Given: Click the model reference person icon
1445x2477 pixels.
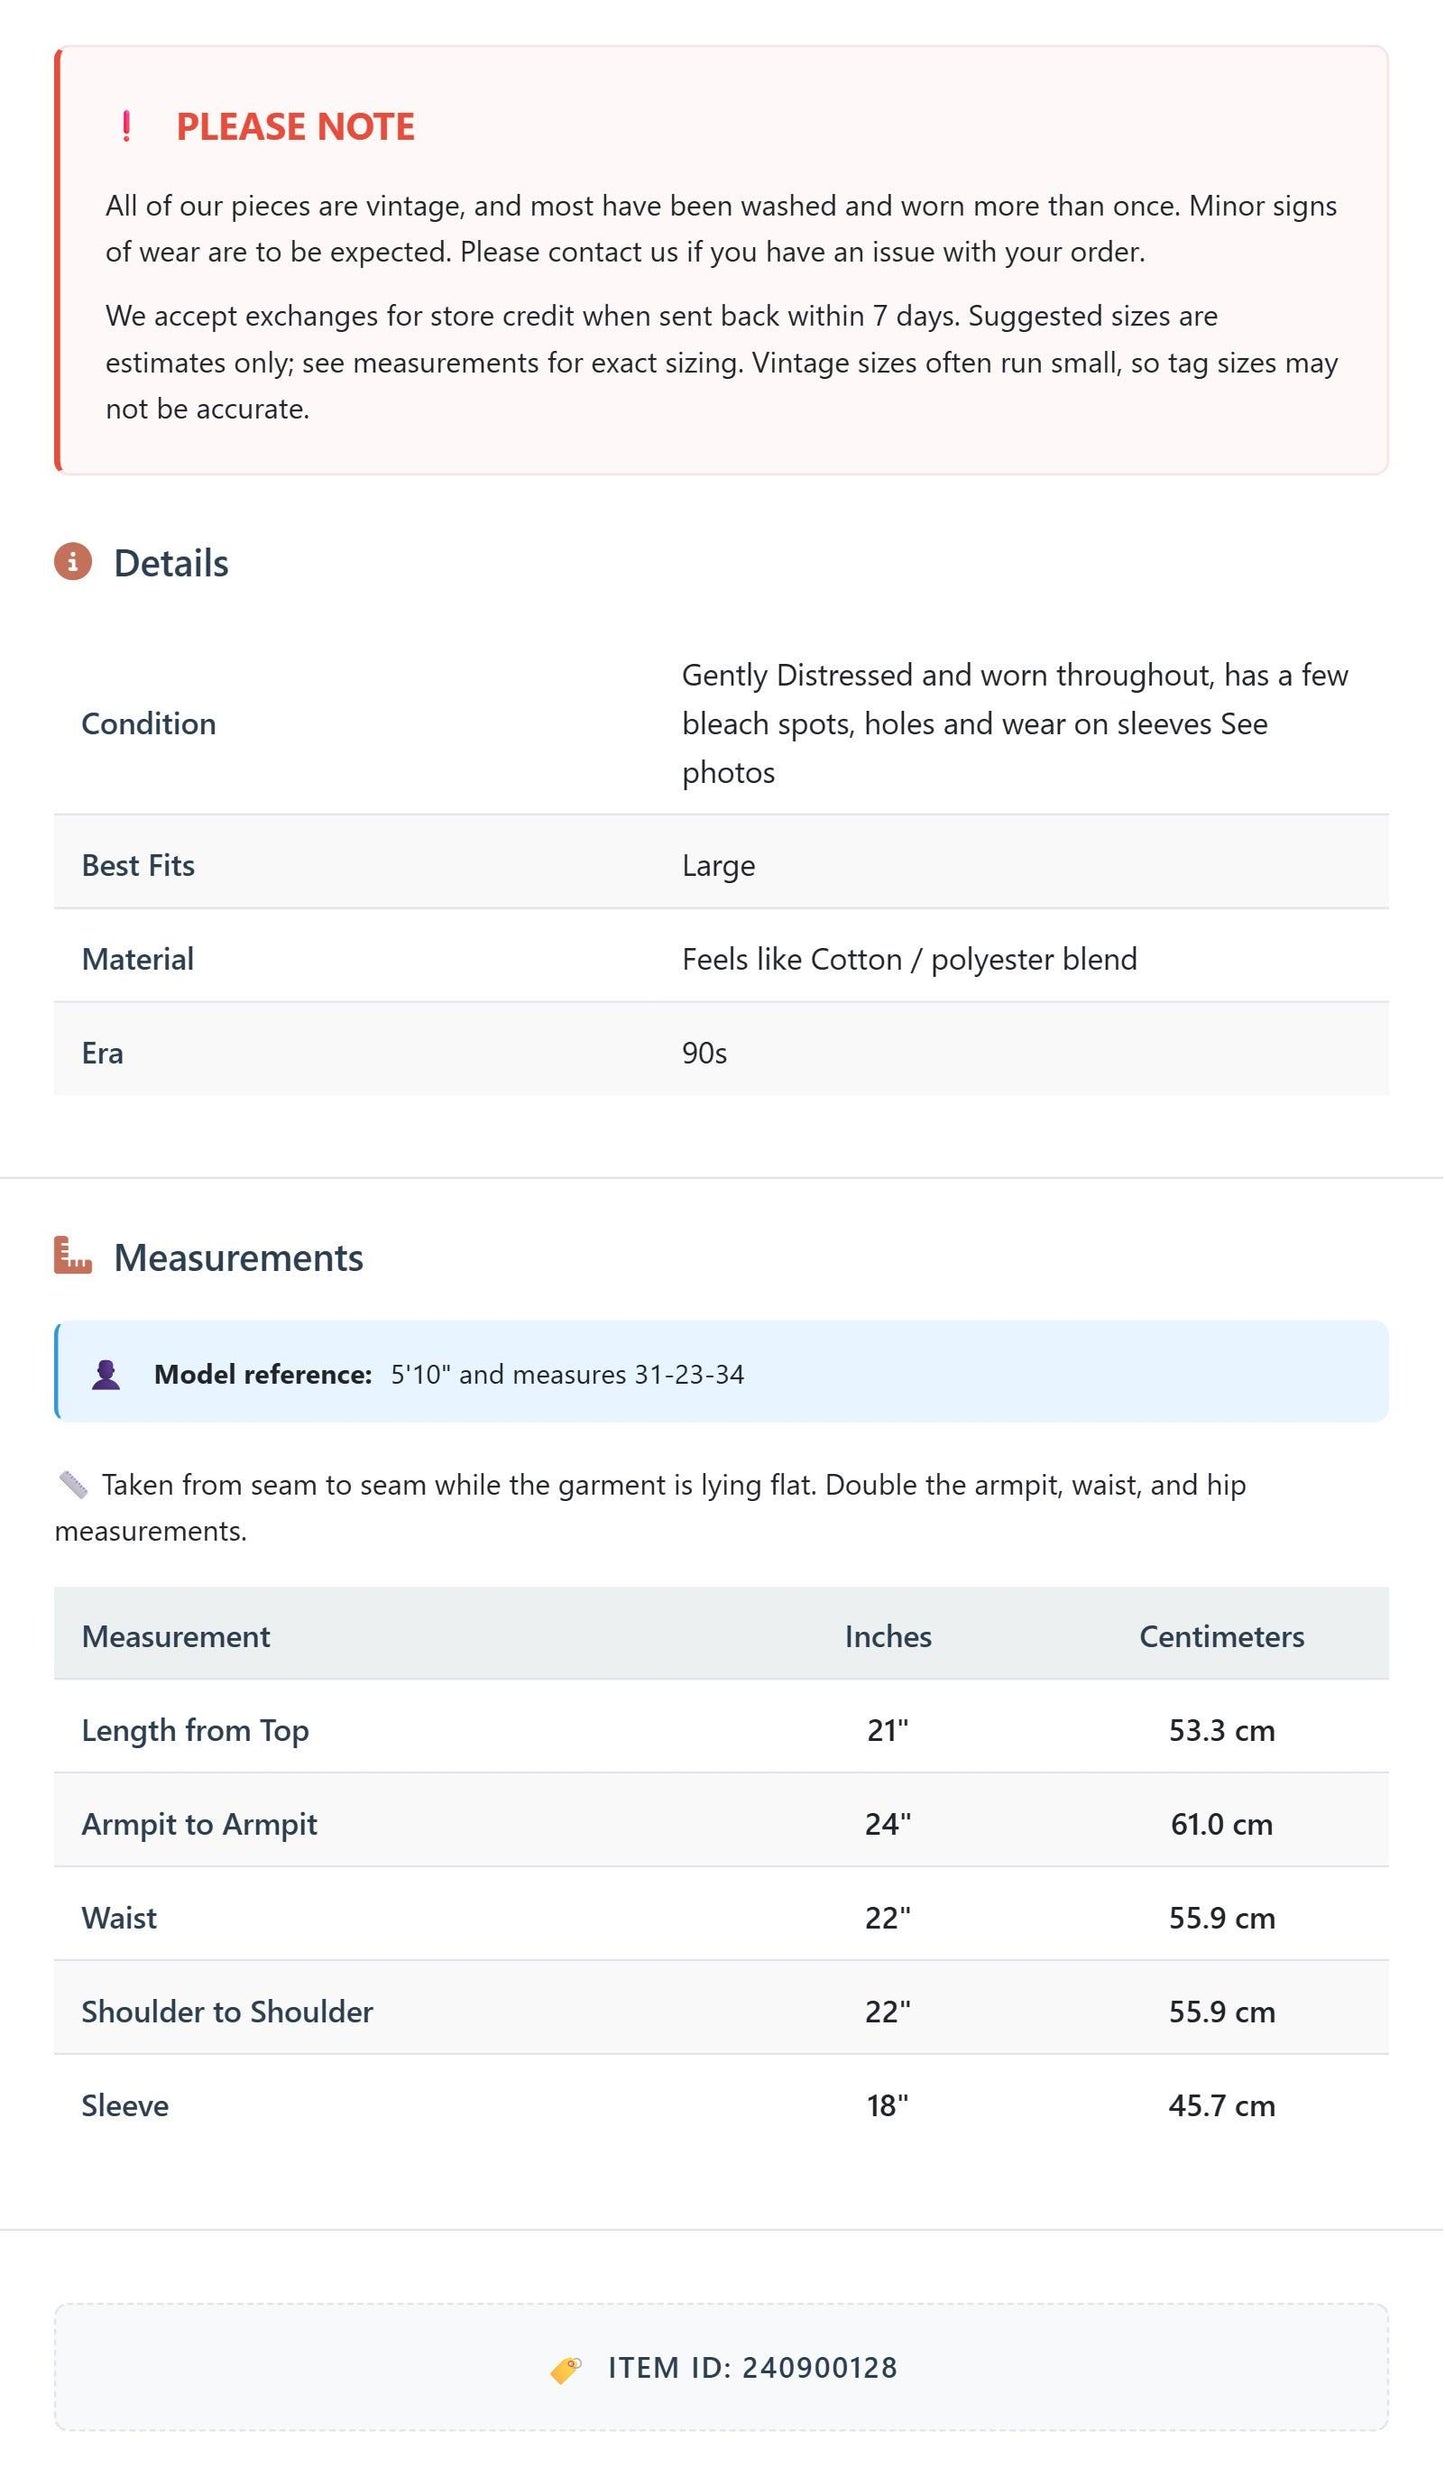Looking at the screenshot, I should point(106,1375).
